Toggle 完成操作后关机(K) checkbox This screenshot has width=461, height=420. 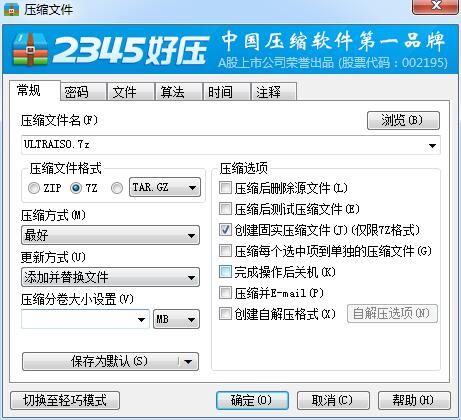(225, 272)
